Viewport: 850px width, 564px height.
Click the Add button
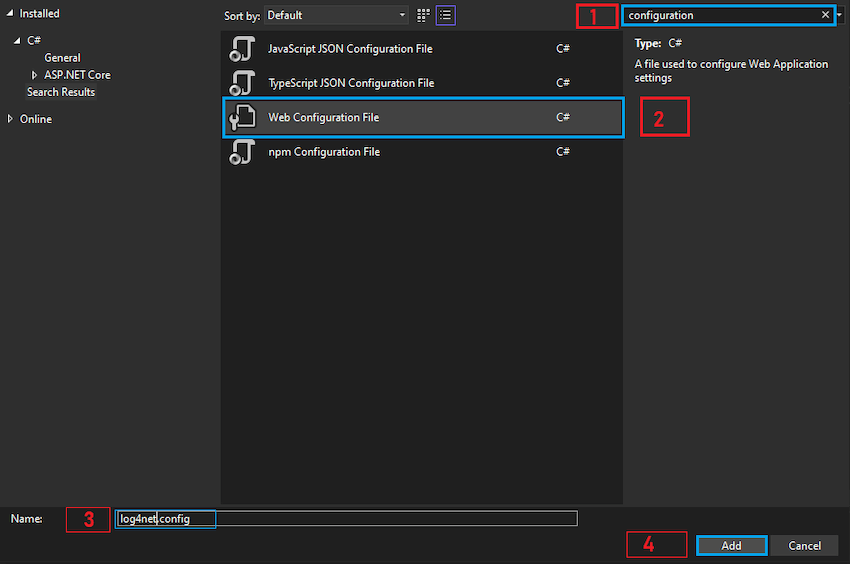coord(731,546)
